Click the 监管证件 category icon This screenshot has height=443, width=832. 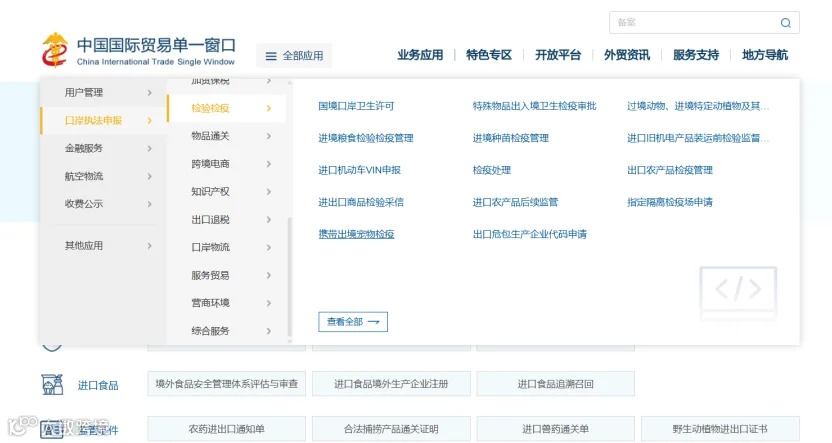pos(51,429)
